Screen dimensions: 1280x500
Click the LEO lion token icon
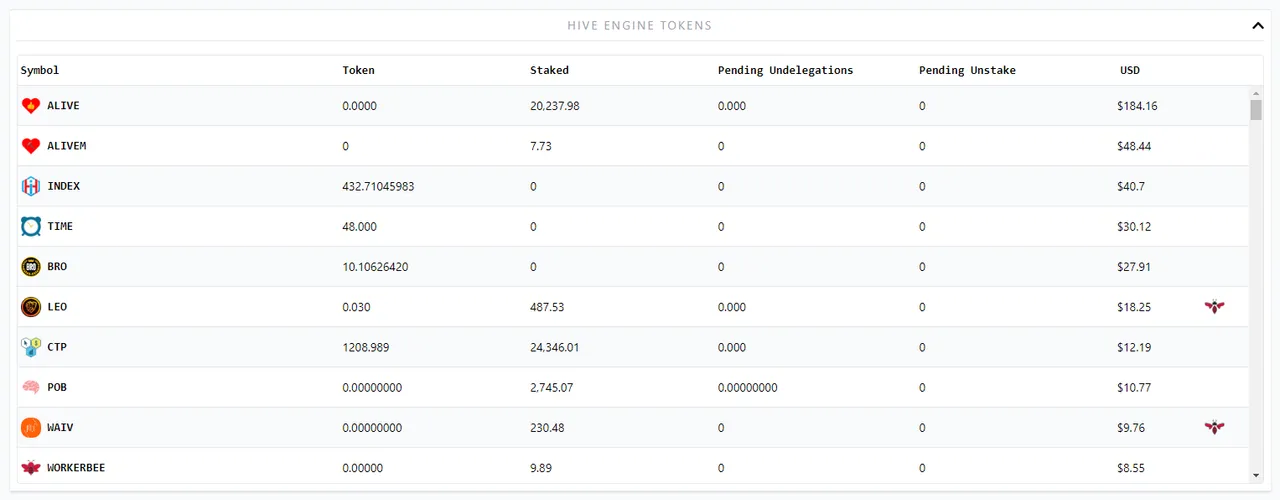point(31,307)
